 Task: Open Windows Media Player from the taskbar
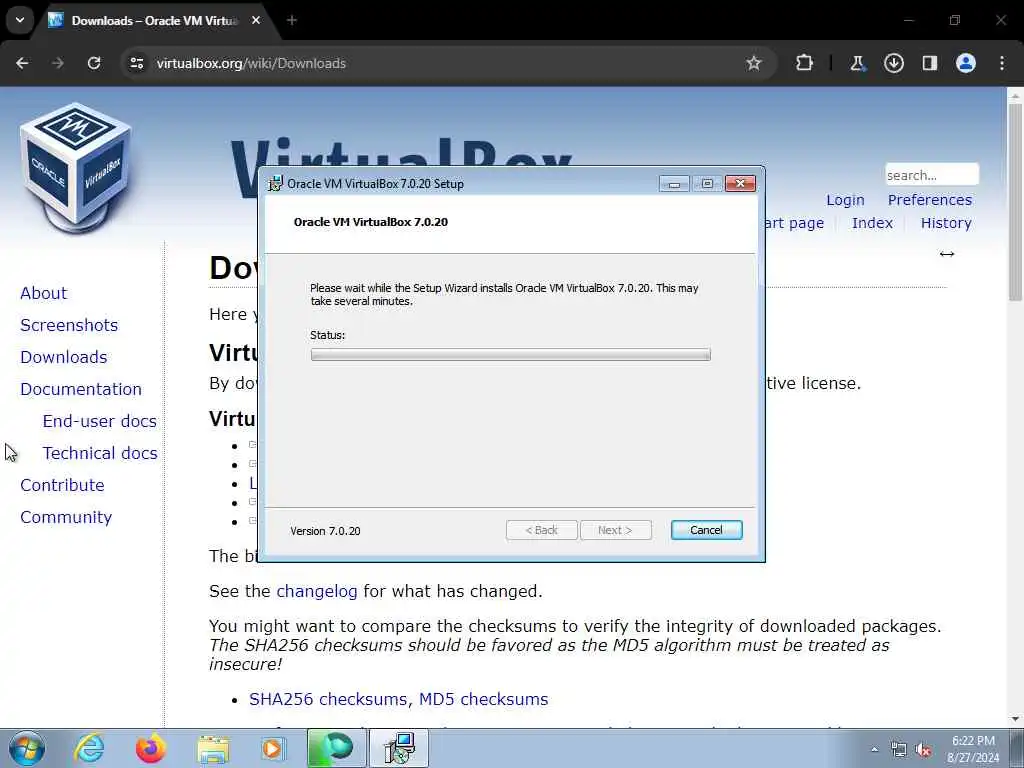pyautogui.click(x=272, y=749)
